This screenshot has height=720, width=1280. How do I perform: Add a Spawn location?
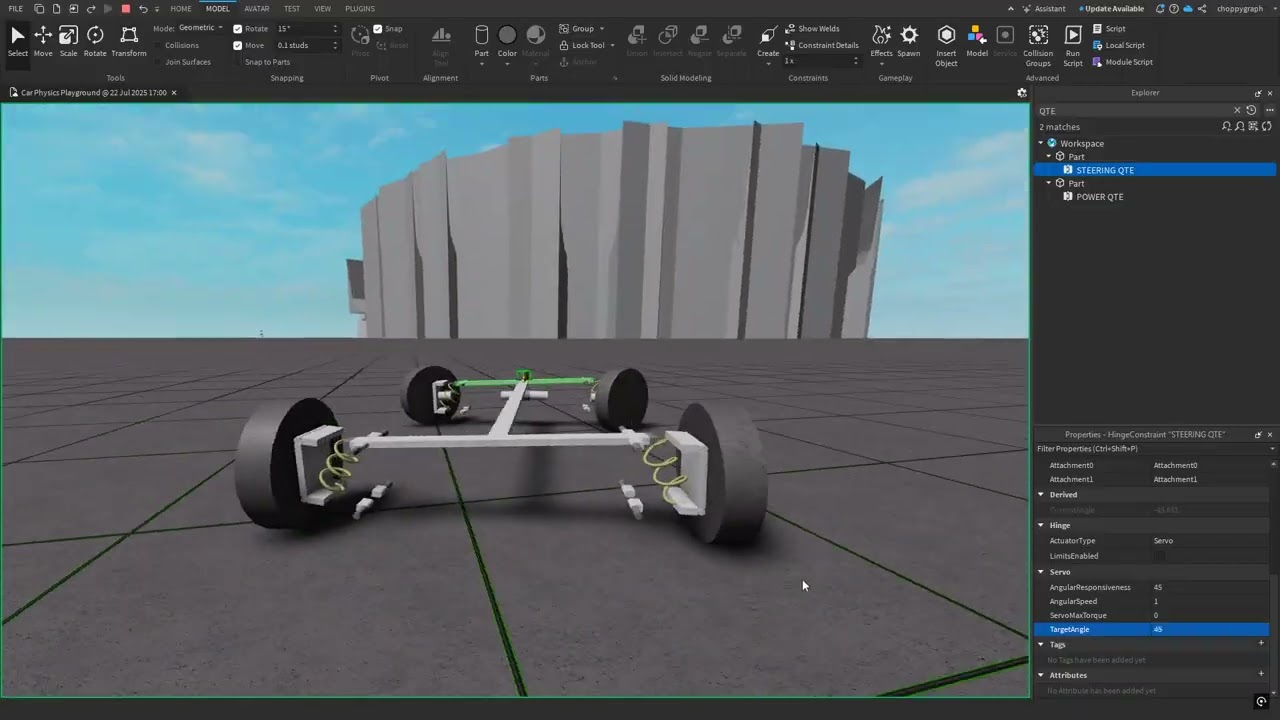coord(909,42)
